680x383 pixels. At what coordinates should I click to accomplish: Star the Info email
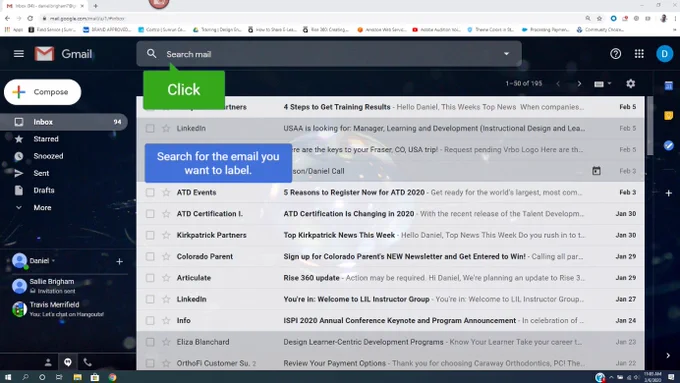click(x=166, y=321)
